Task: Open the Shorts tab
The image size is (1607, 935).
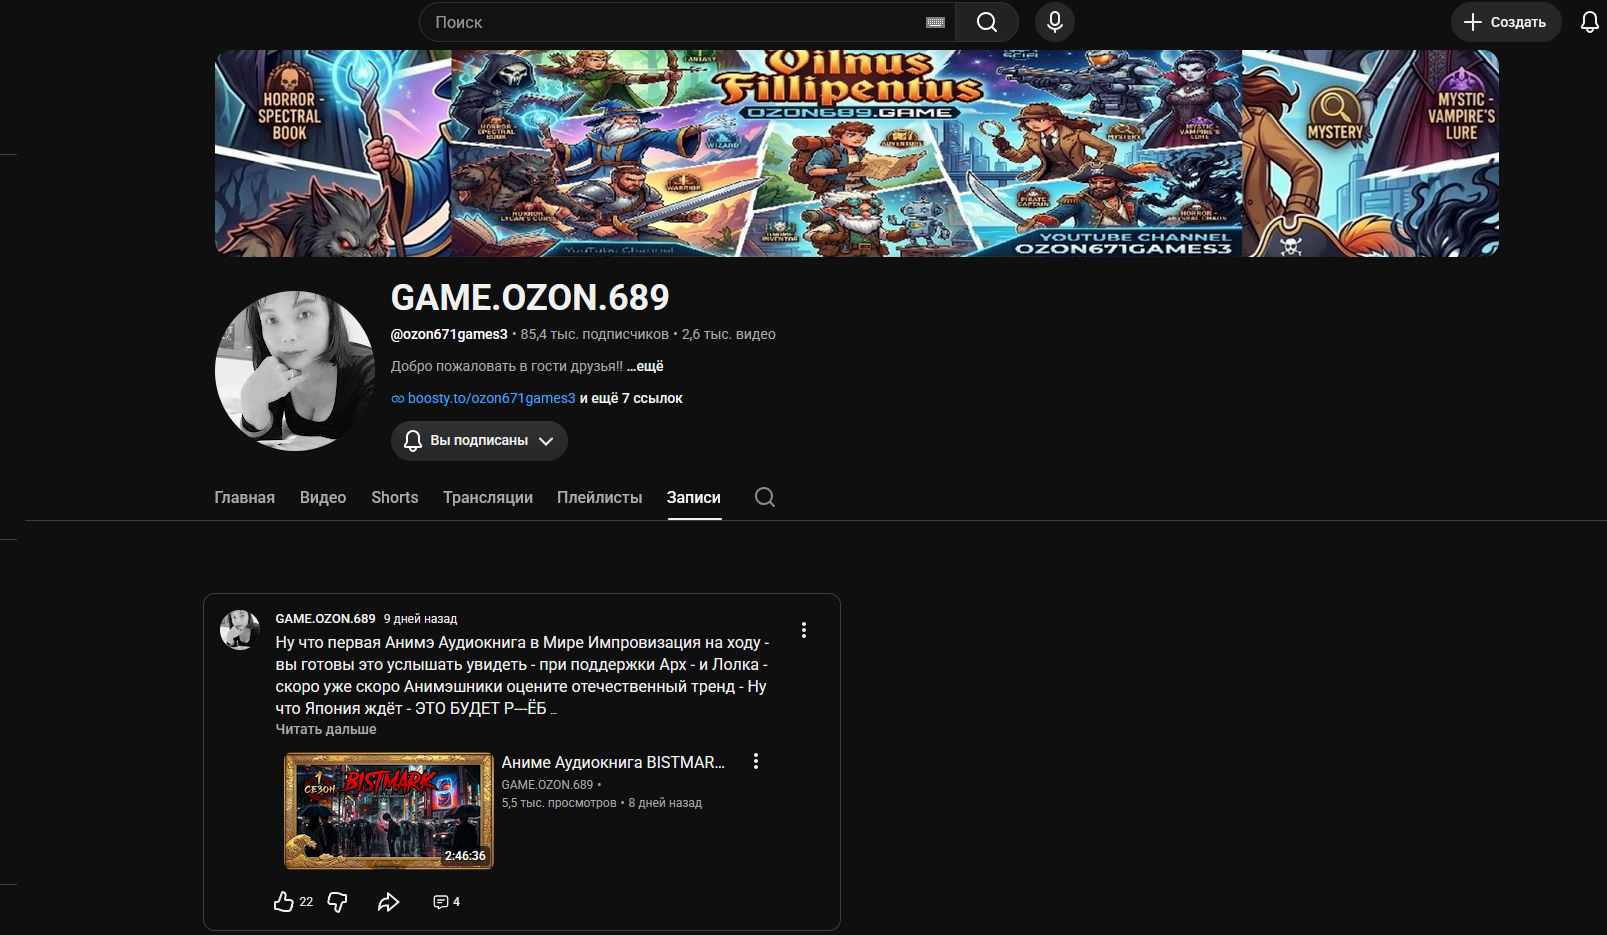Action: pyautogui.click(x=395, y=497)
